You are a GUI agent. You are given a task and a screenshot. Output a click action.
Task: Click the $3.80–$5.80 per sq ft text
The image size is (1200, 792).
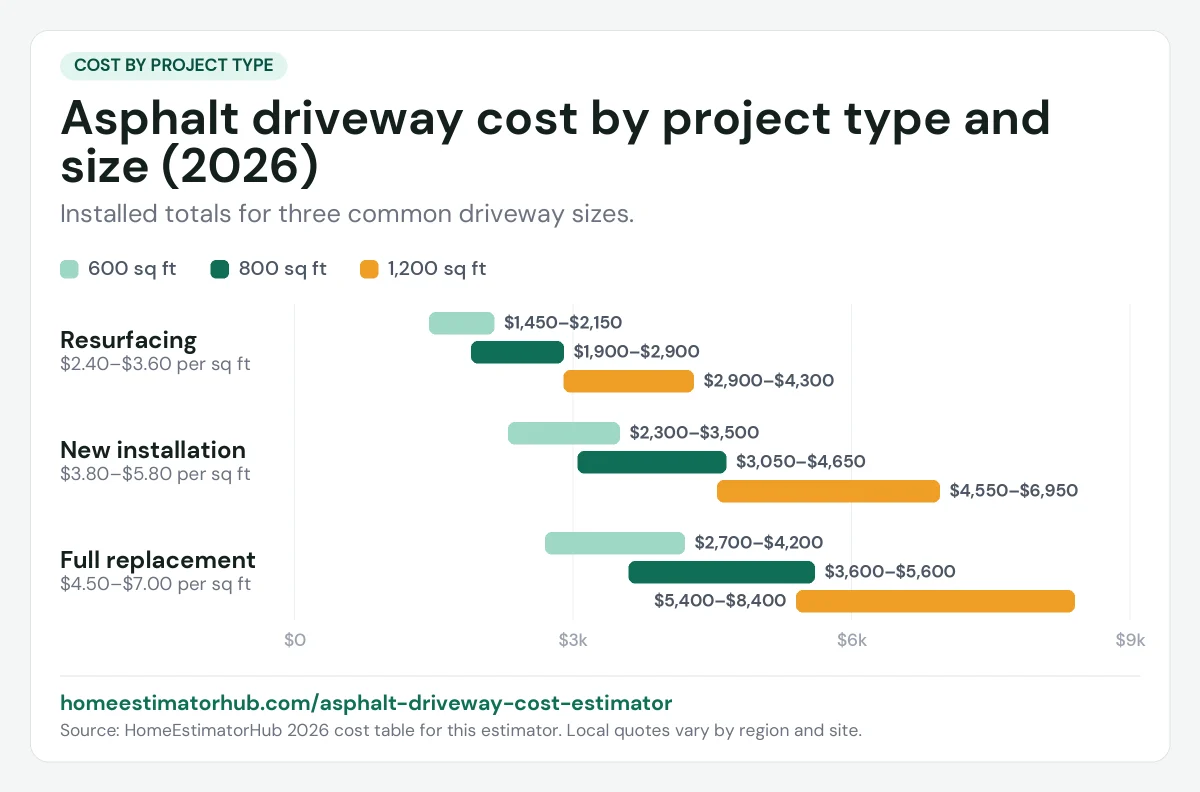click(x=155, y=474)
